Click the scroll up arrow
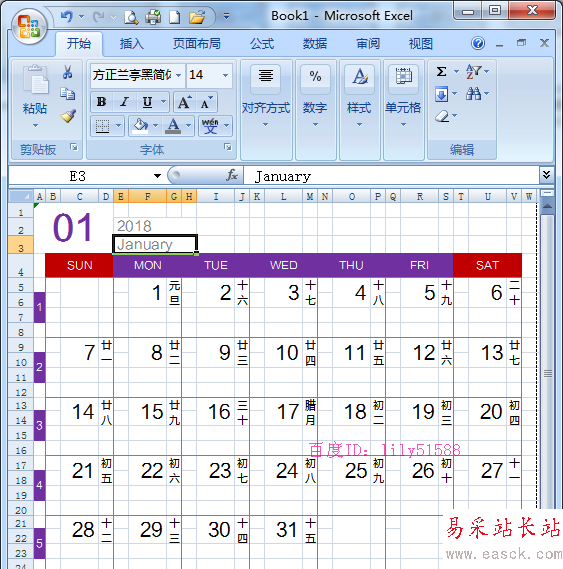The height and width of the screenshot is (569, 563). [547, 206]
